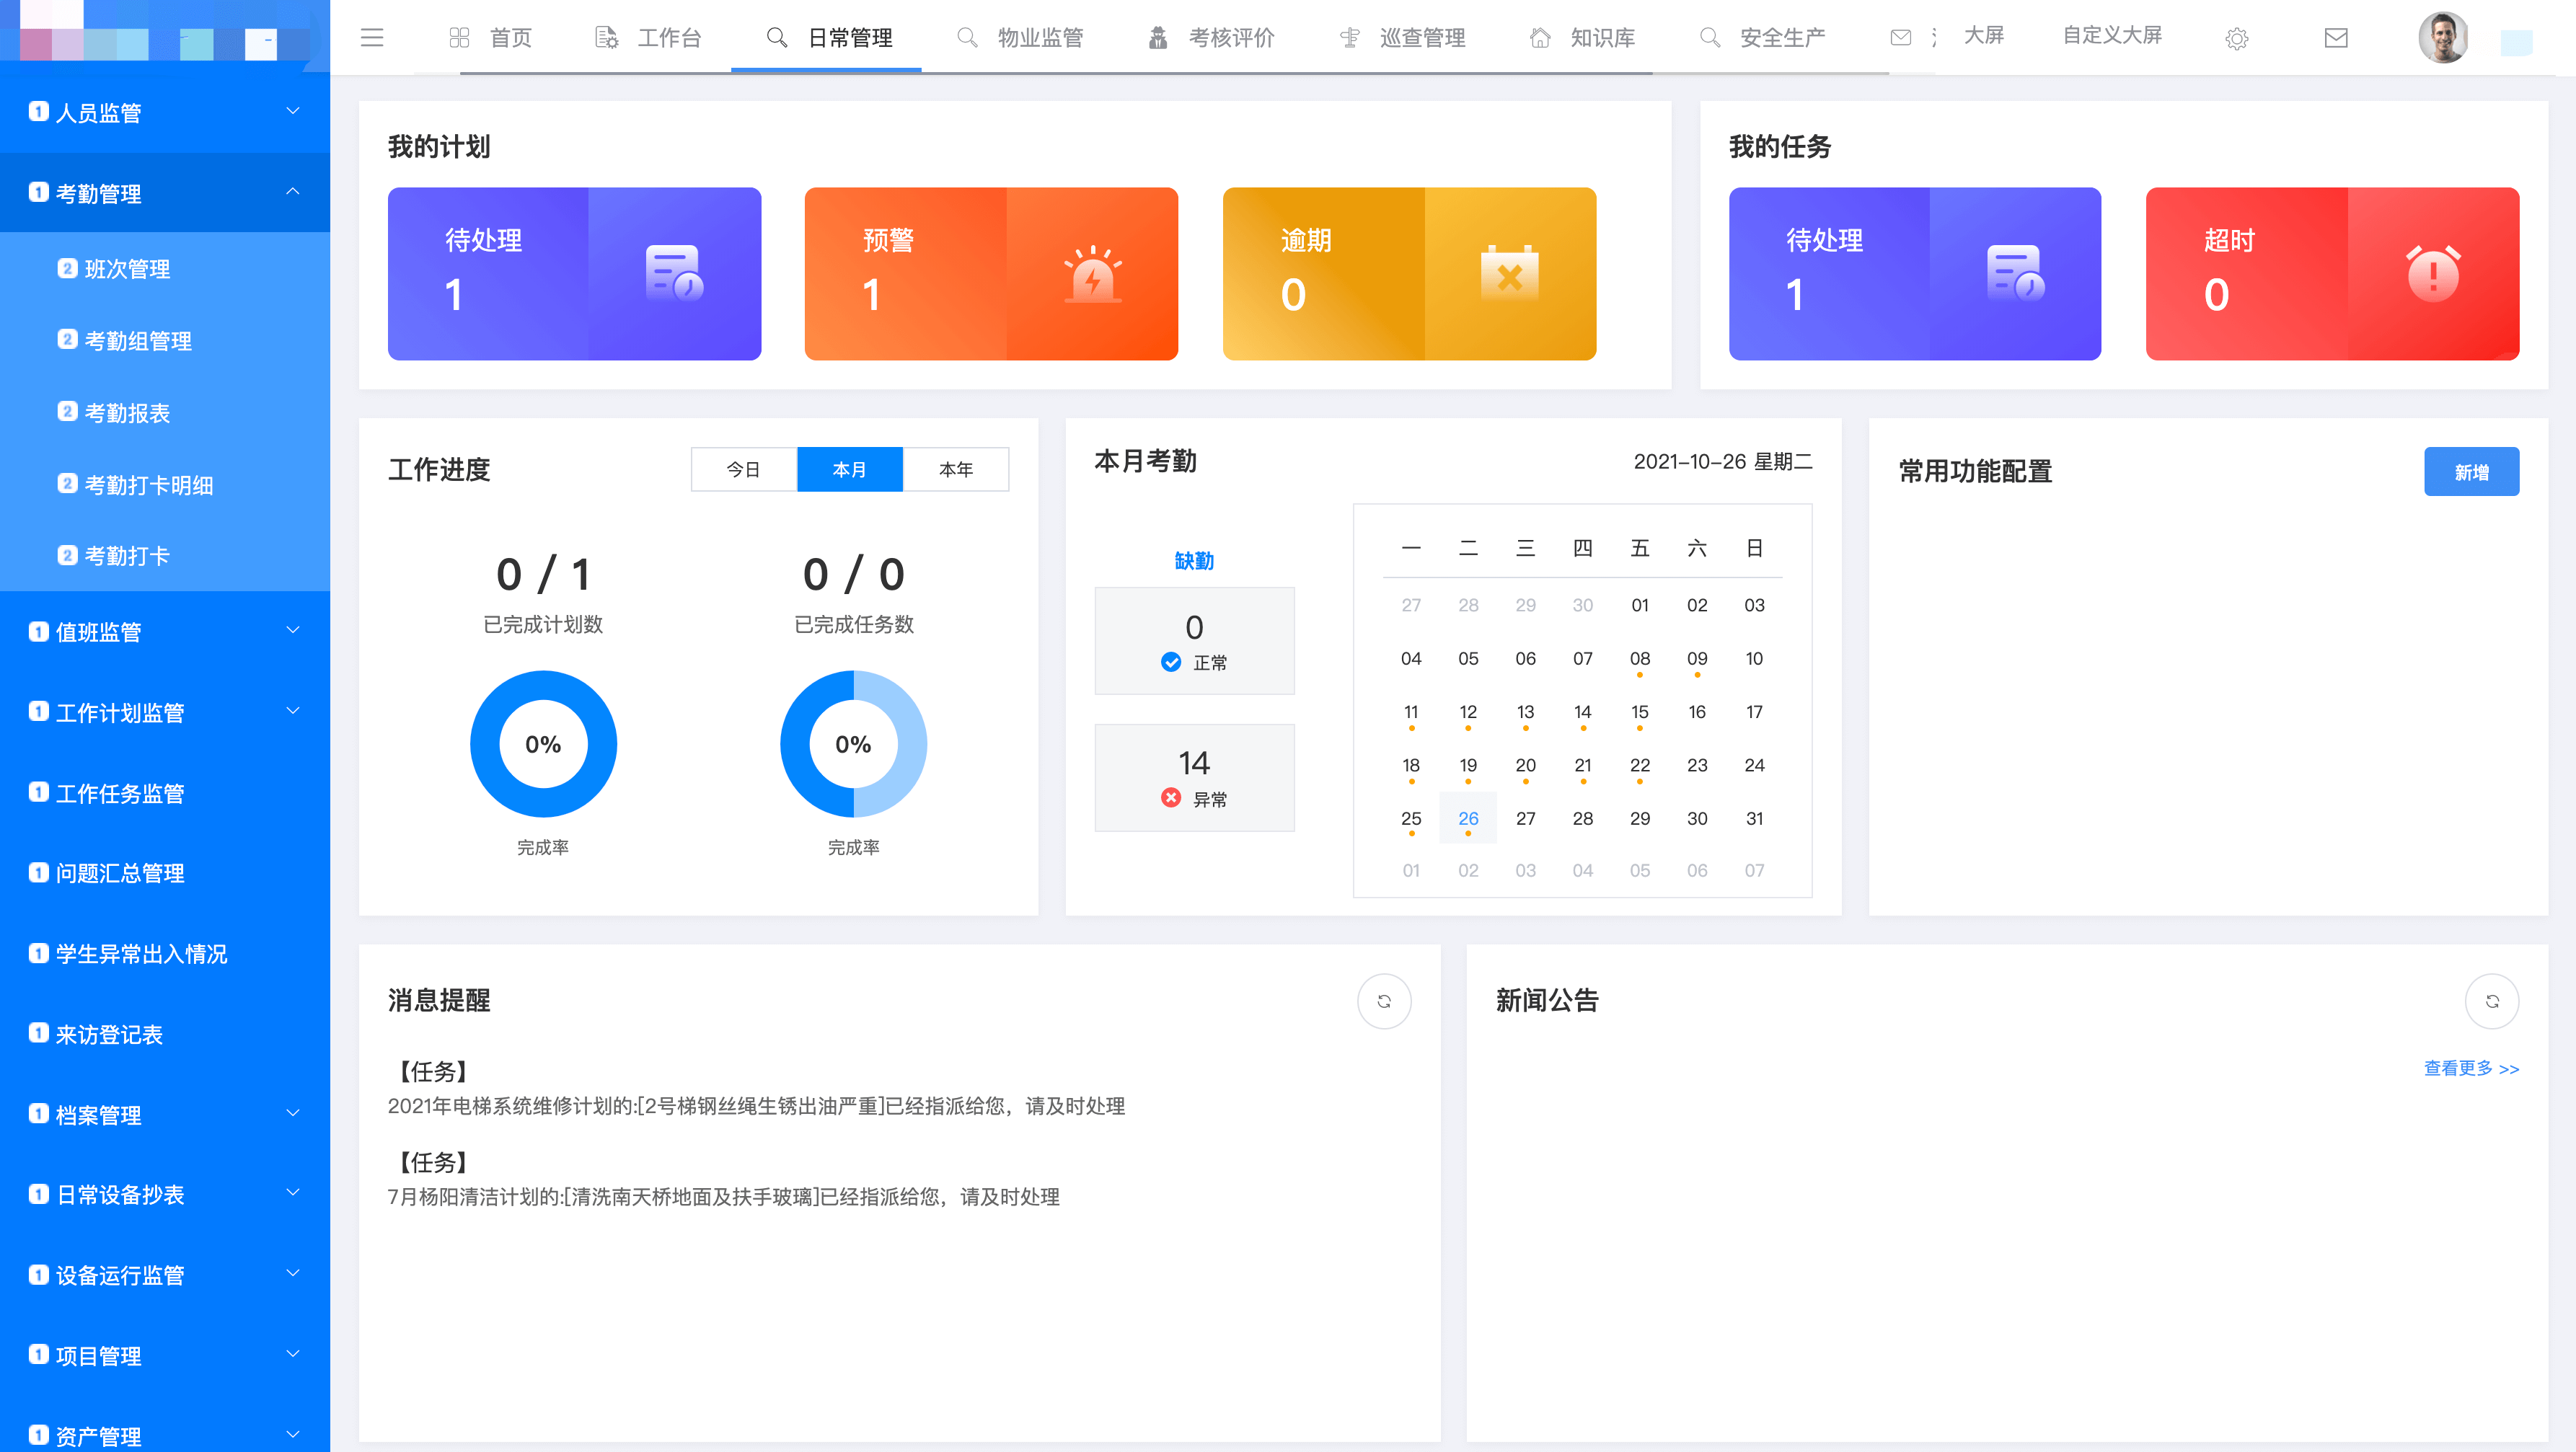Switch work progress to 今日
The width and height of the screenshot is (2576, 1452).
click(743, 470)
